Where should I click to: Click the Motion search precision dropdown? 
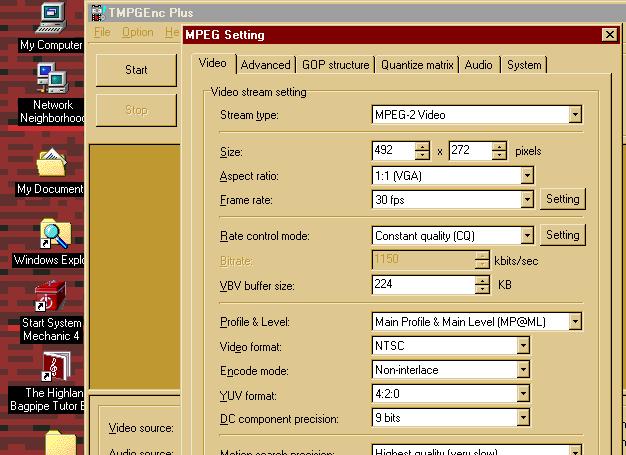(x=477, y=450)
